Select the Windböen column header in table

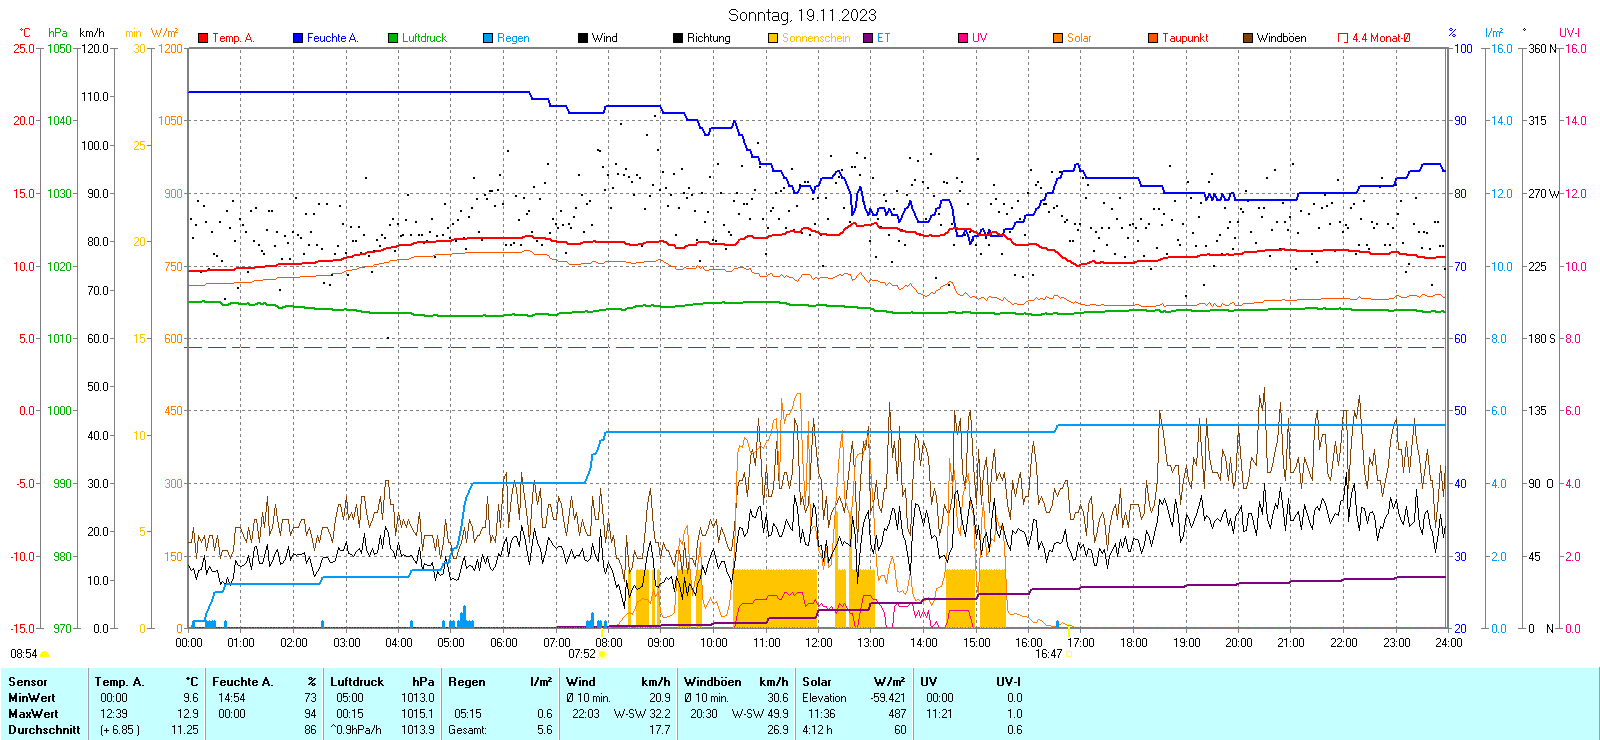[x=713, y=682]
